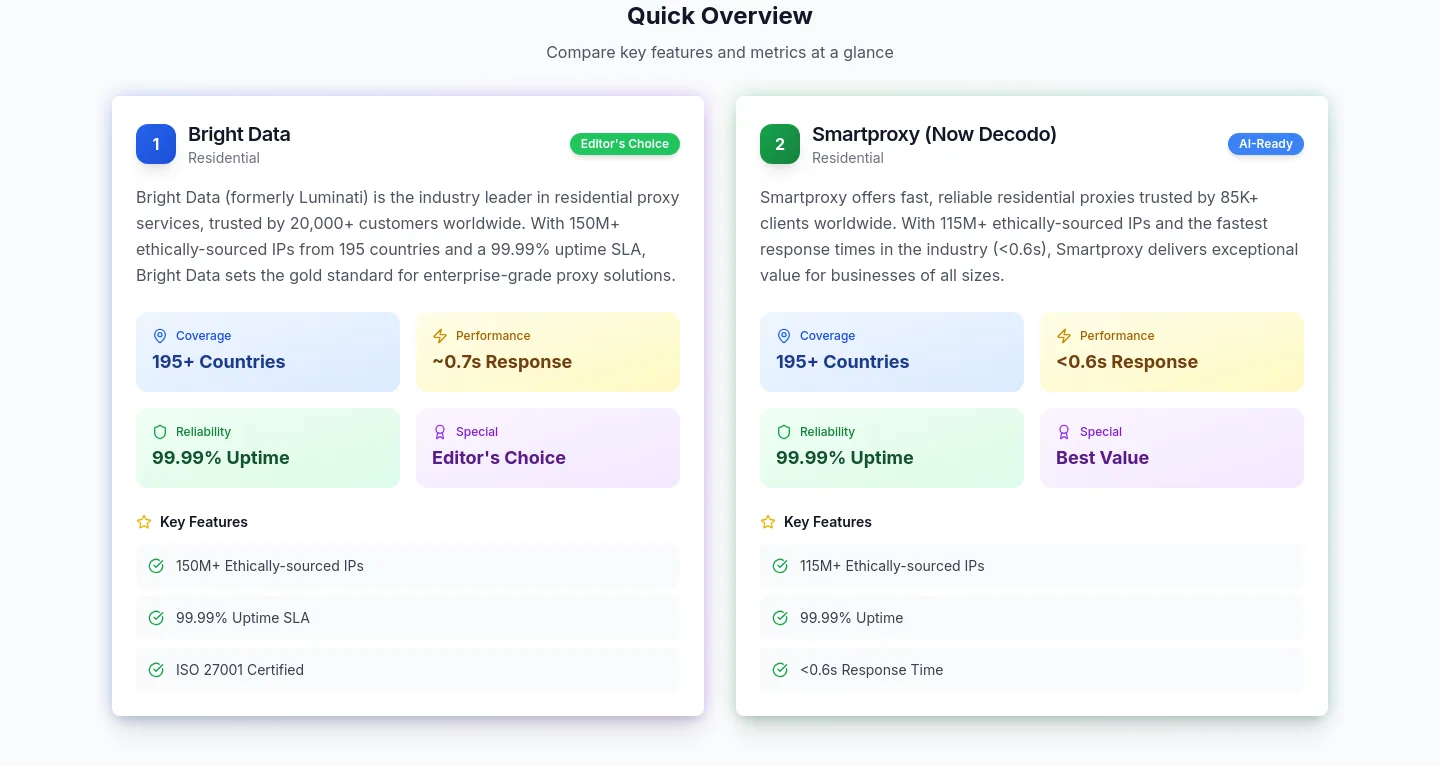The width and height of the screenshot is (1440, 766).
Task: Click Bright Data's 99.99% Uptime reliability value
Action: 221,458
